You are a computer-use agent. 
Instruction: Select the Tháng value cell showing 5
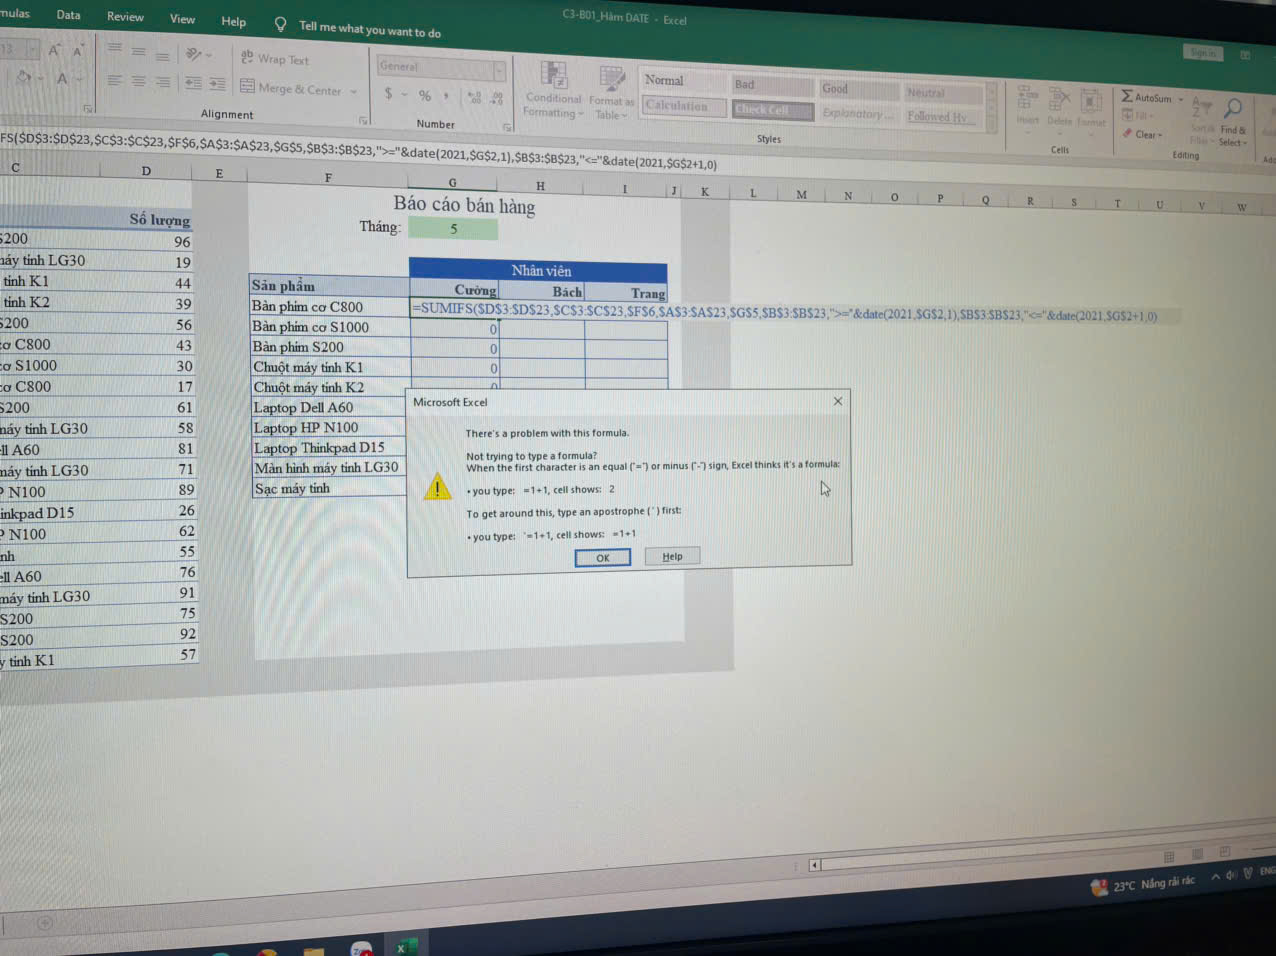453,229
